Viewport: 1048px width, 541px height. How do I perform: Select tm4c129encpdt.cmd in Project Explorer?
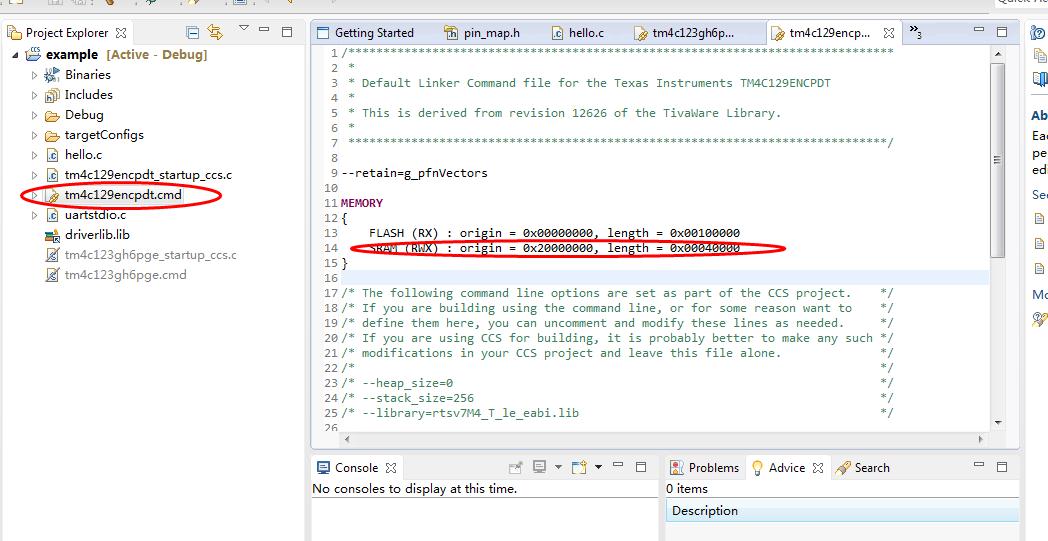(x=123, y=195)
